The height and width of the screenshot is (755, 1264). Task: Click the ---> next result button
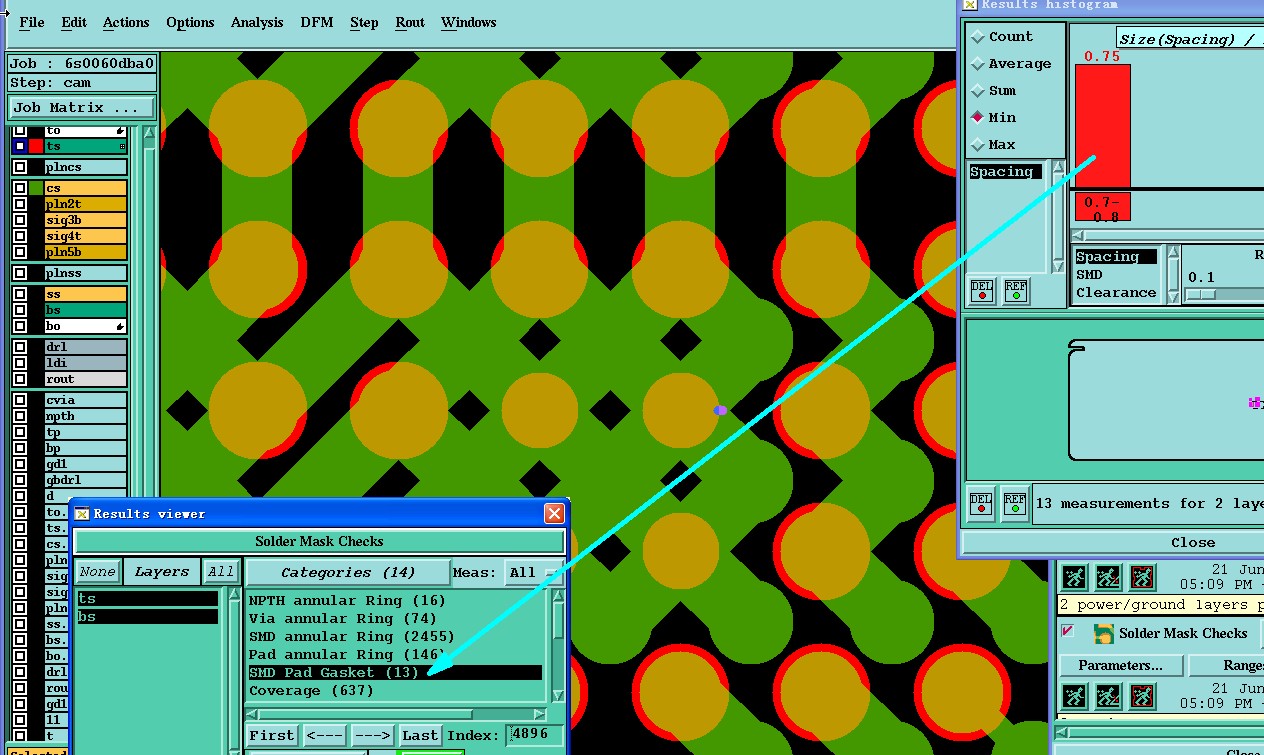coord(373,735)
